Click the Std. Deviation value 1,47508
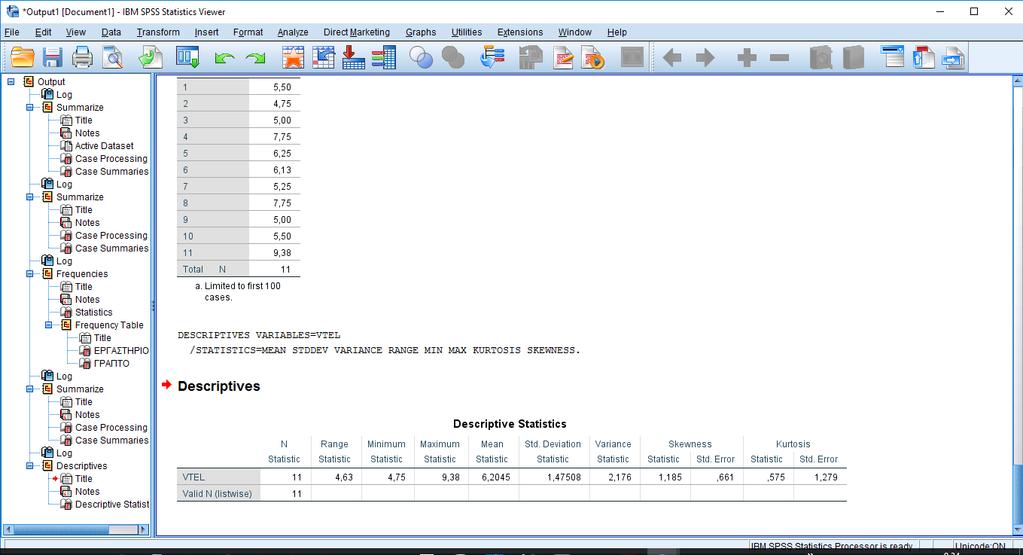 click(563, 477)
